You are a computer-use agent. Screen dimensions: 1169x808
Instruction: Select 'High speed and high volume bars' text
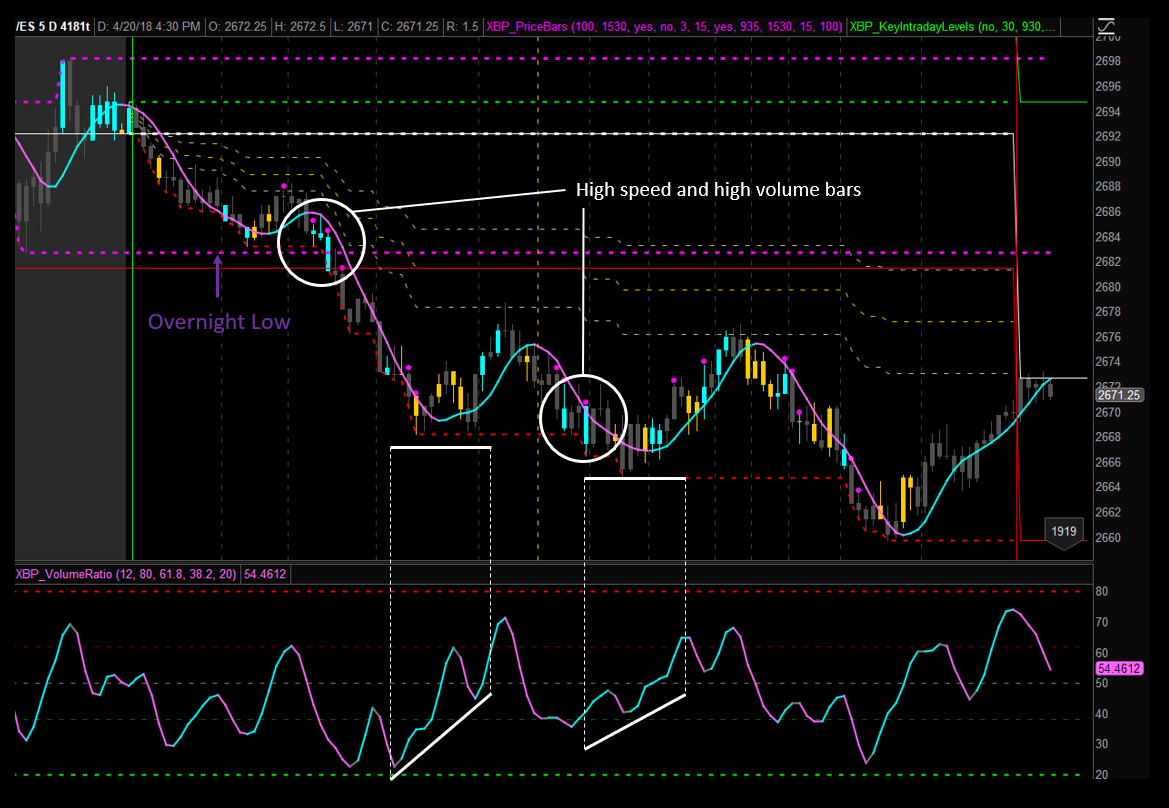pos(717,190)
